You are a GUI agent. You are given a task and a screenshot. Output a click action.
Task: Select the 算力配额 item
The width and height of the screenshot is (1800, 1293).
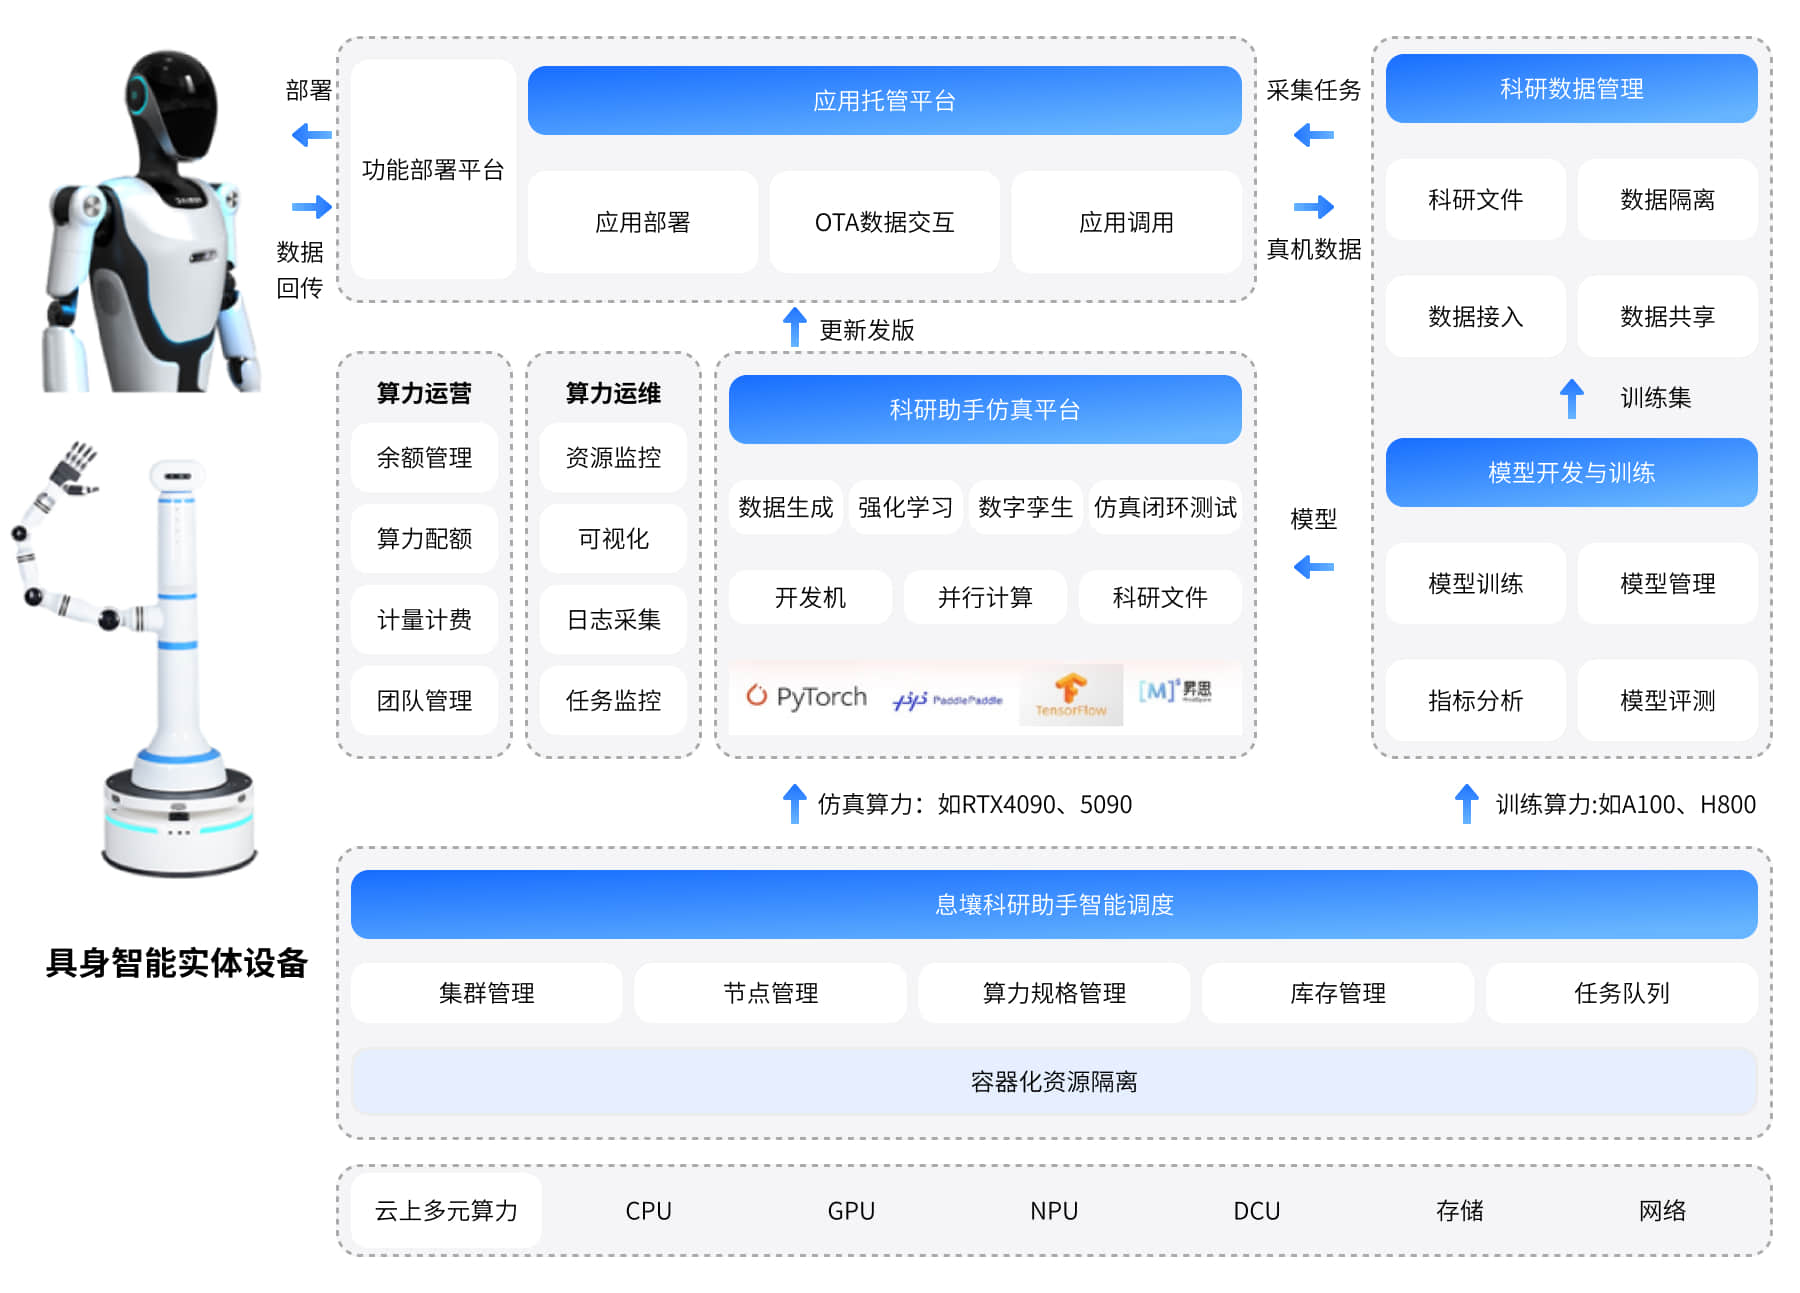coord(424,538)
